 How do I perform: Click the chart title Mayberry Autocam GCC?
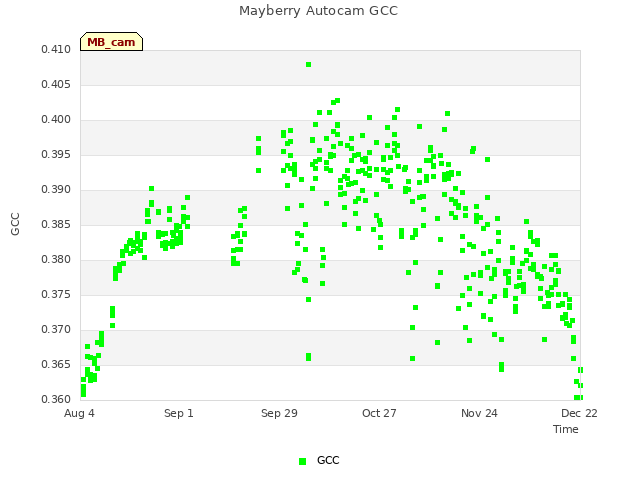tap(318, 11)
